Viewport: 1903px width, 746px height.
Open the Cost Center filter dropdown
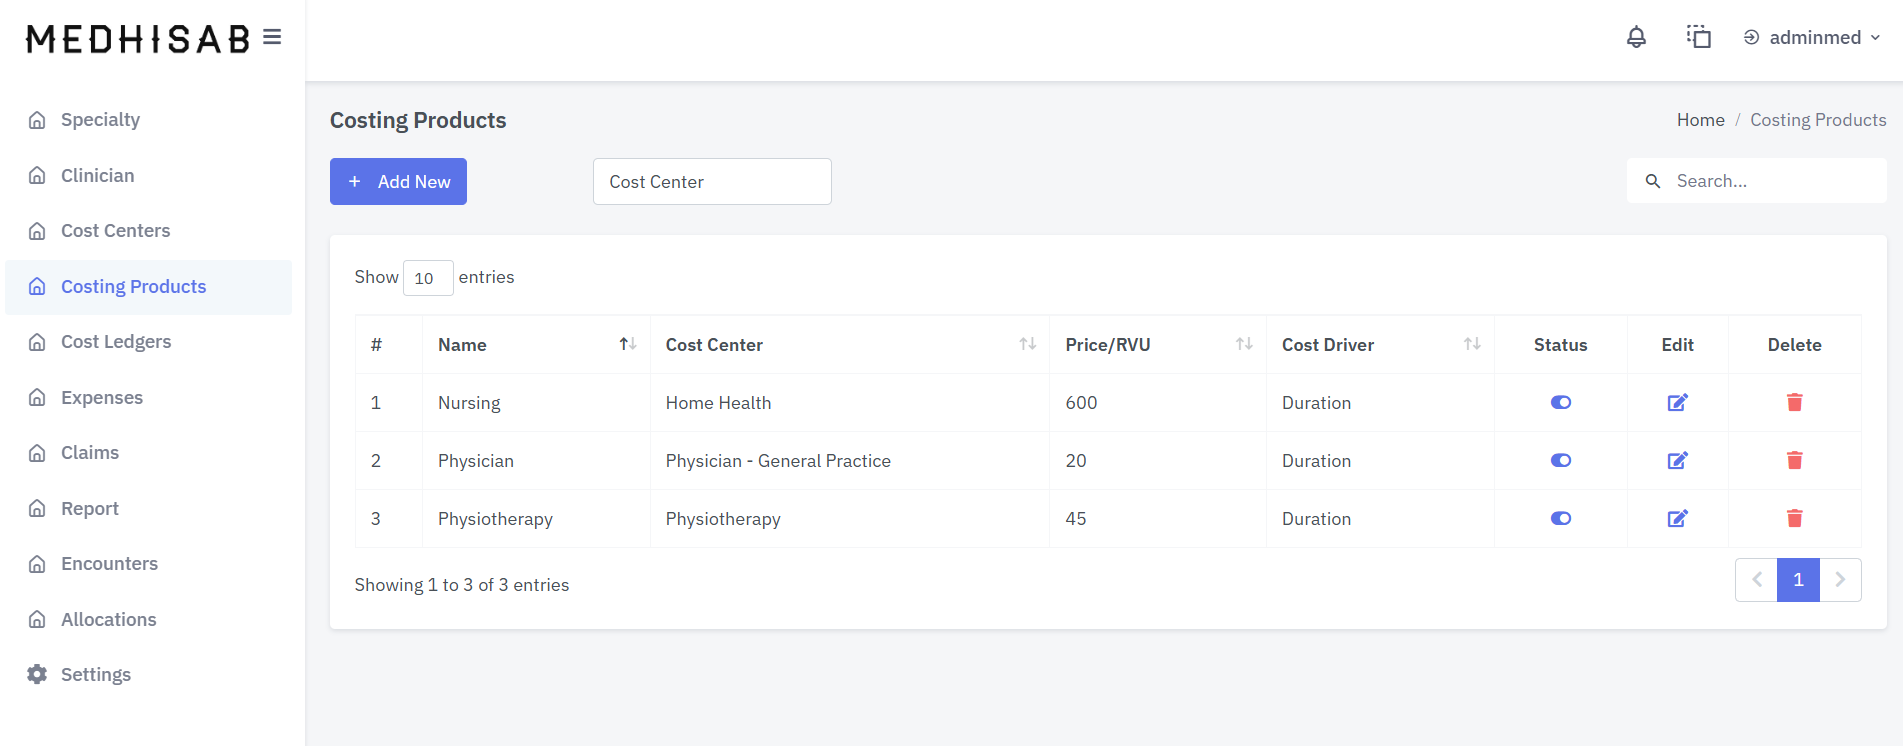pyautogui.click(x=712, y=182)
